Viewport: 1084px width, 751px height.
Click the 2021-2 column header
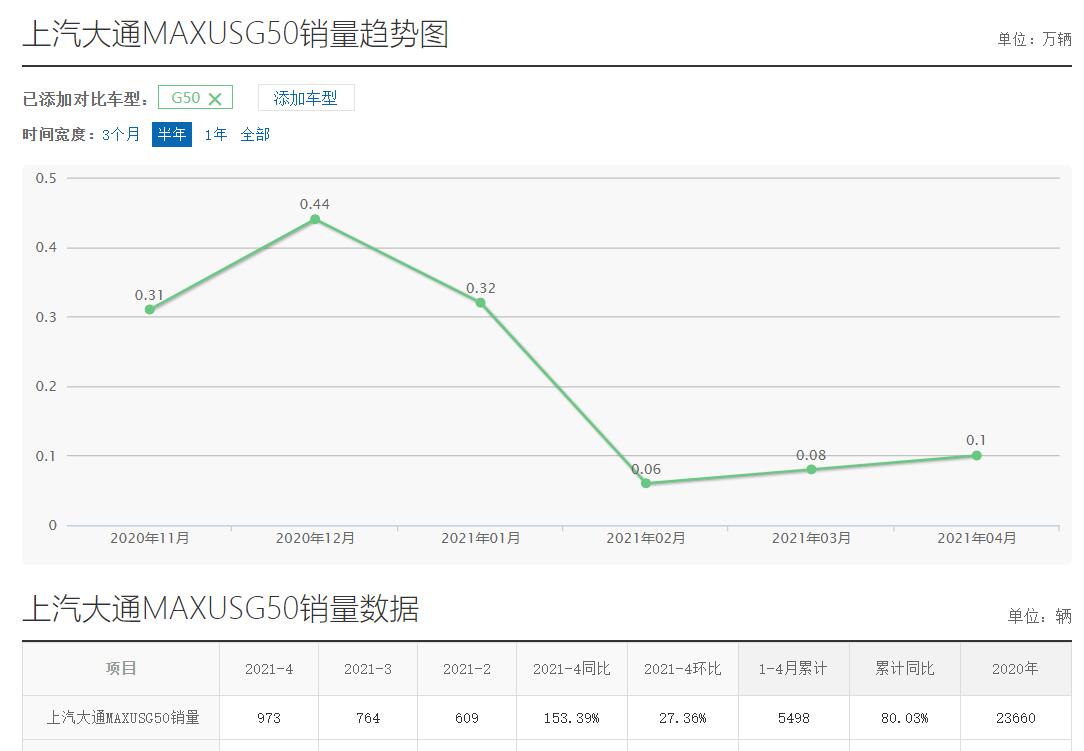click(x=467, y=669)
